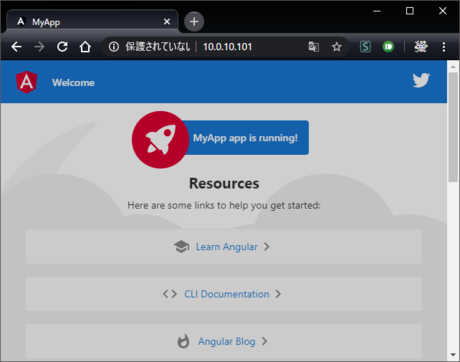This screenshot has width=460, height=362.
Task: Click the browser forward arrow
Action: pos(39,47)
